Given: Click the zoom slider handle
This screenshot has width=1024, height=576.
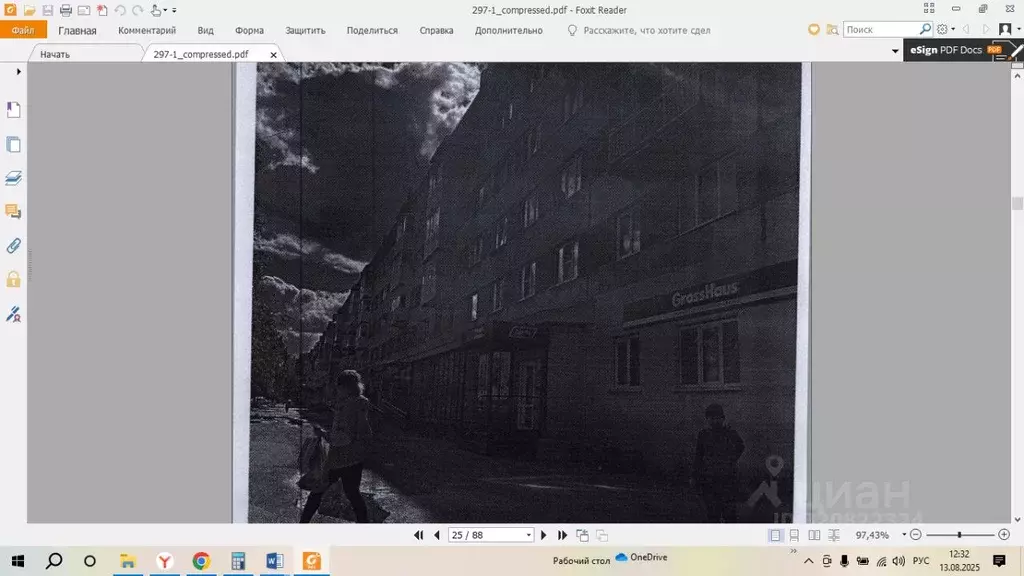Looking at the screenshot, I should [959, 535].
